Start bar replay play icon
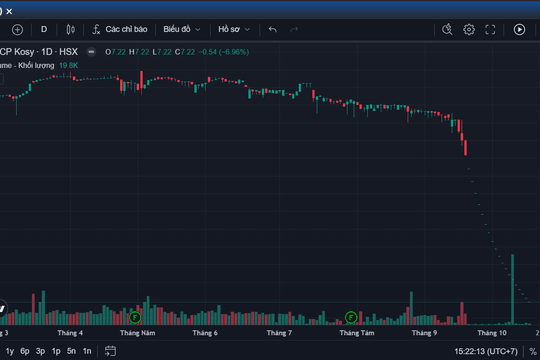The image size is (540, 360). click(x=519, y=30)
